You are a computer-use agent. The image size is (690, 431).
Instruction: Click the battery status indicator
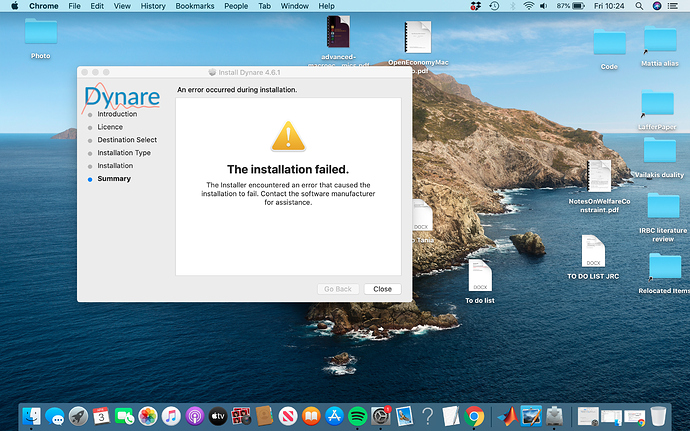click(570, 6)
